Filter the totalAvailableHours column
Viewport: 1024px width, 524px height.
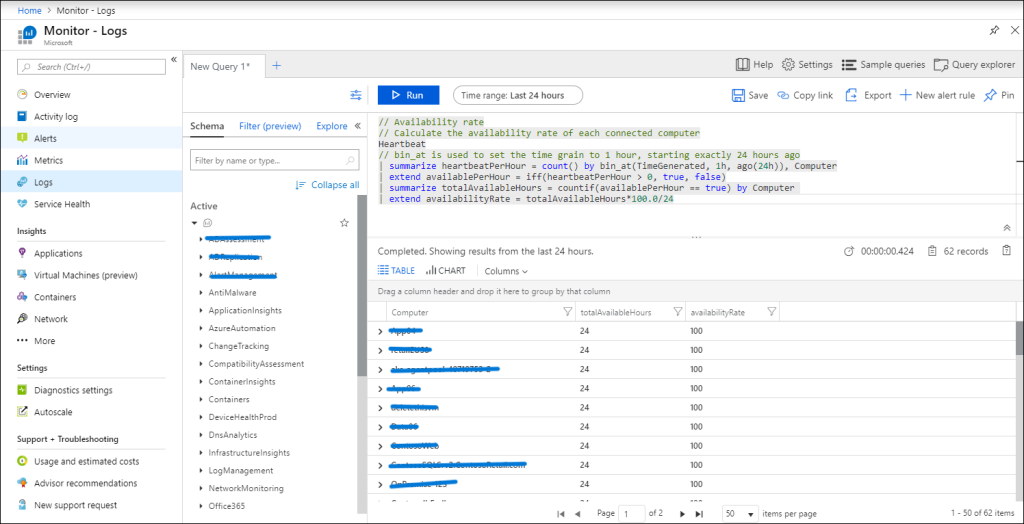tap(677, 312)
